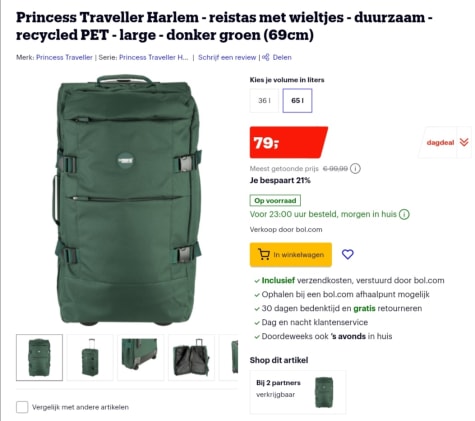Click the heart wishlist icon
Image resolution: width=475 pixels, height=421 pixels.
[x=347, y=254]
